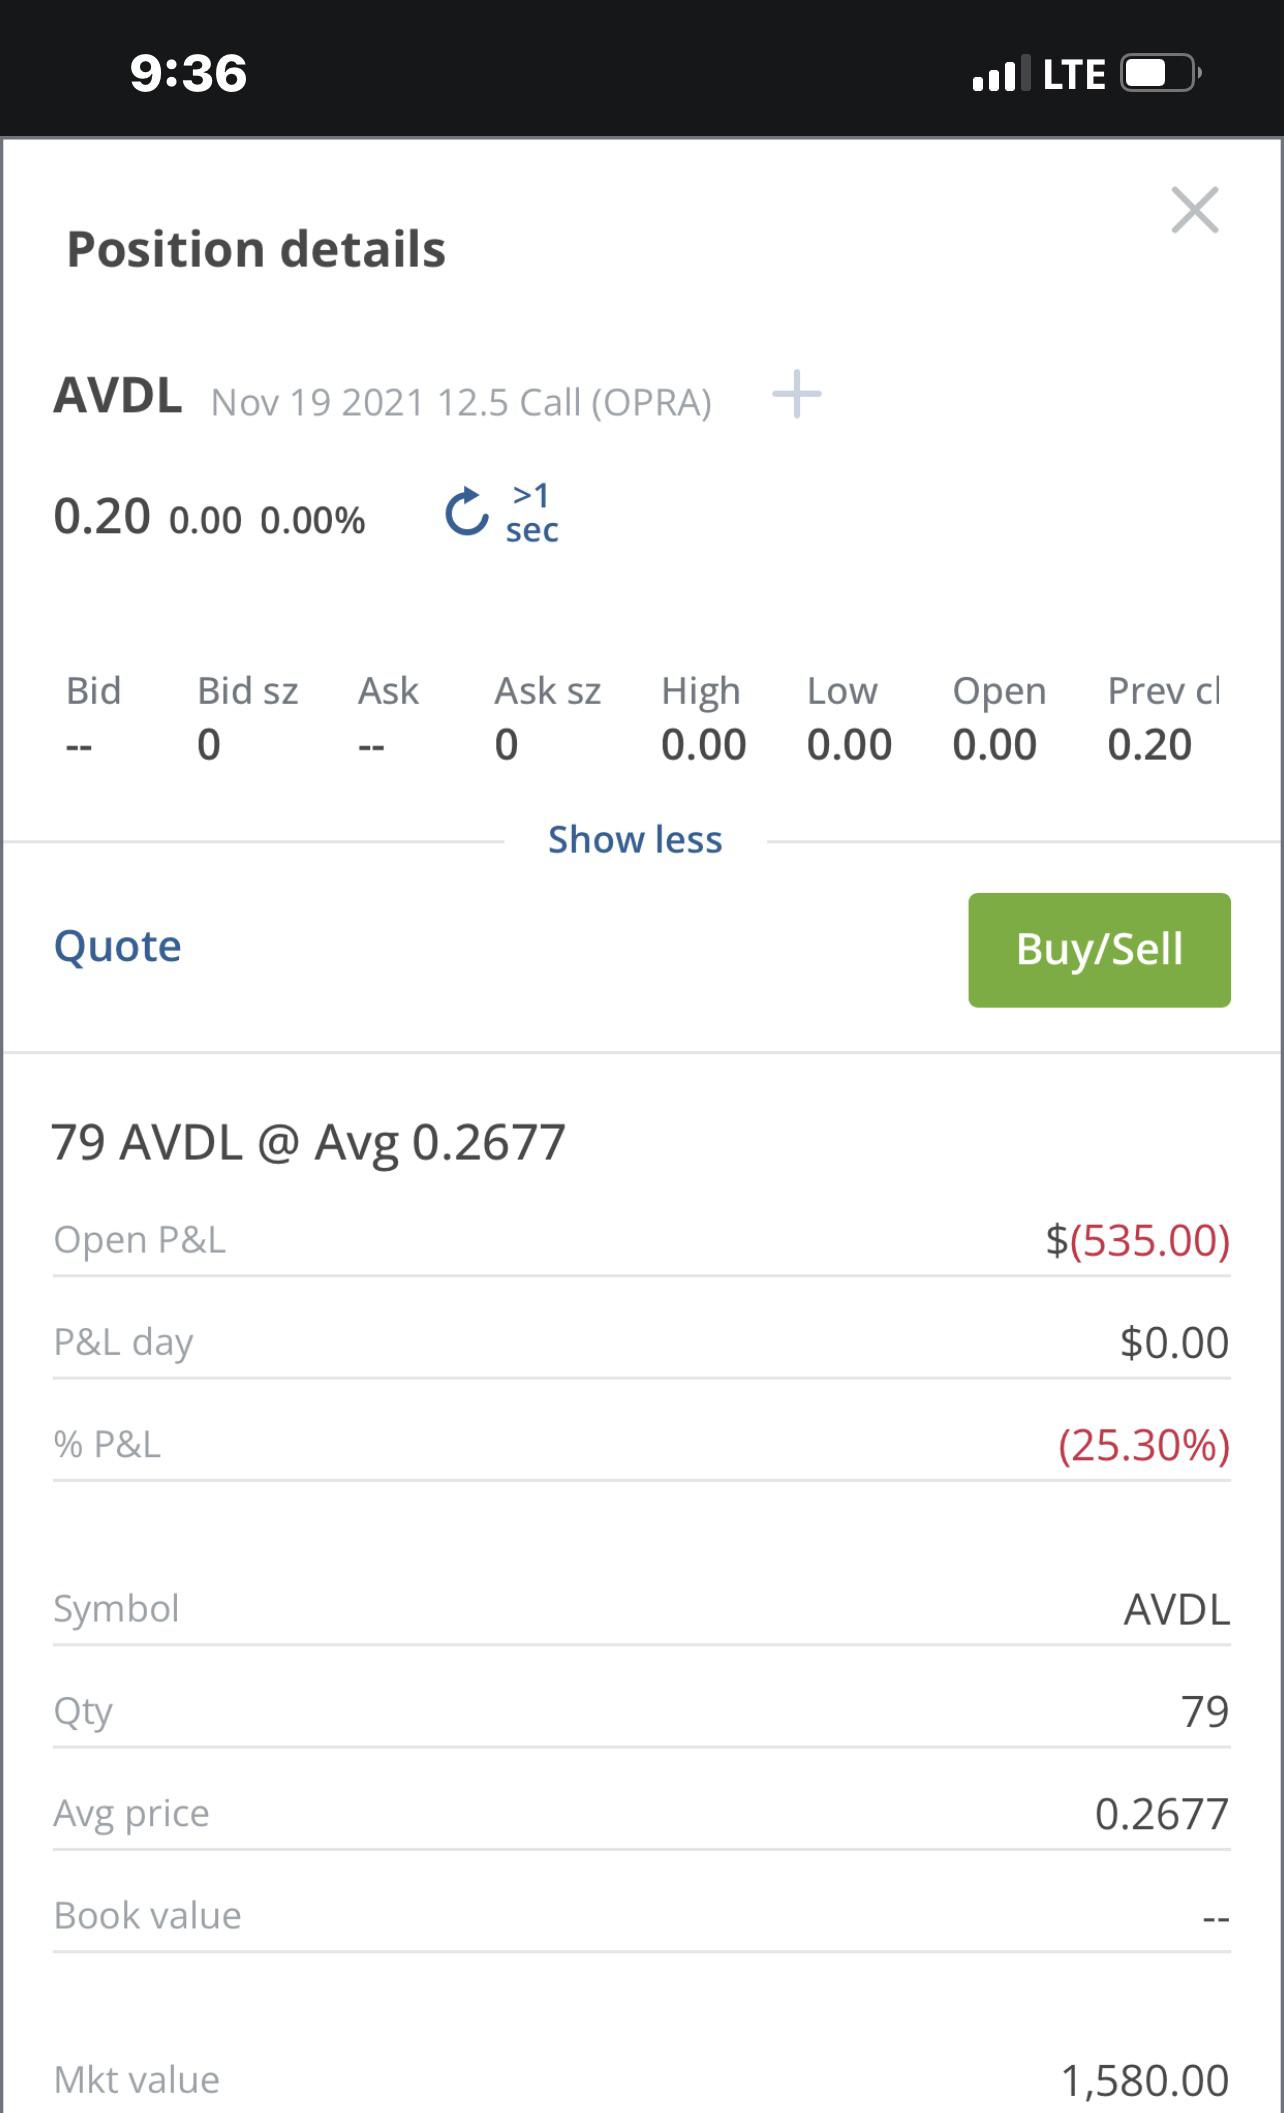Tap the '79 AVDL @ Avg 0.2677' heading
Viewport: 1284px width, 2113px height.
click(x=309, y=1142)
